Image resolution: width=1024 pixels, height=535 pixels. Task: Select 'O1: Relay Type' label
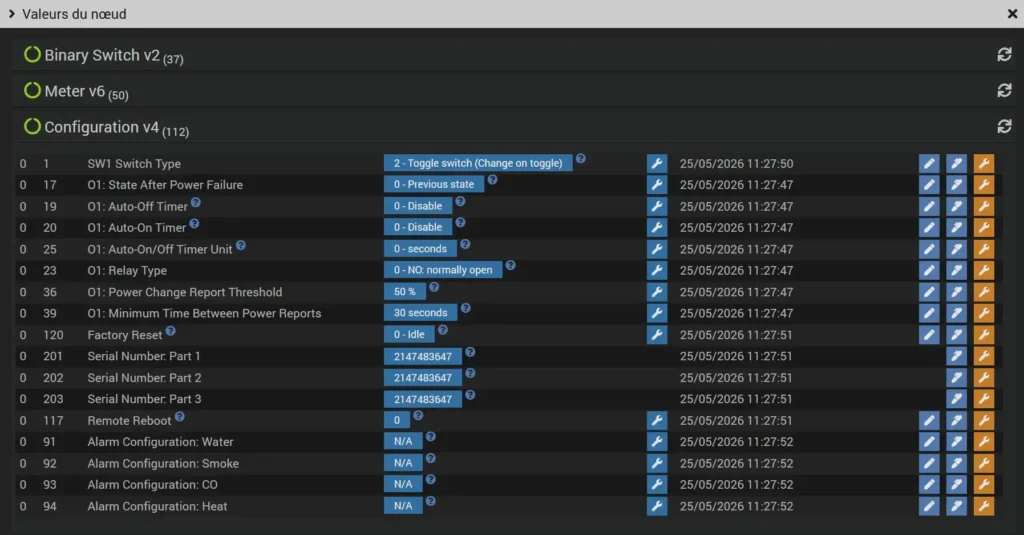pos(127,270)
